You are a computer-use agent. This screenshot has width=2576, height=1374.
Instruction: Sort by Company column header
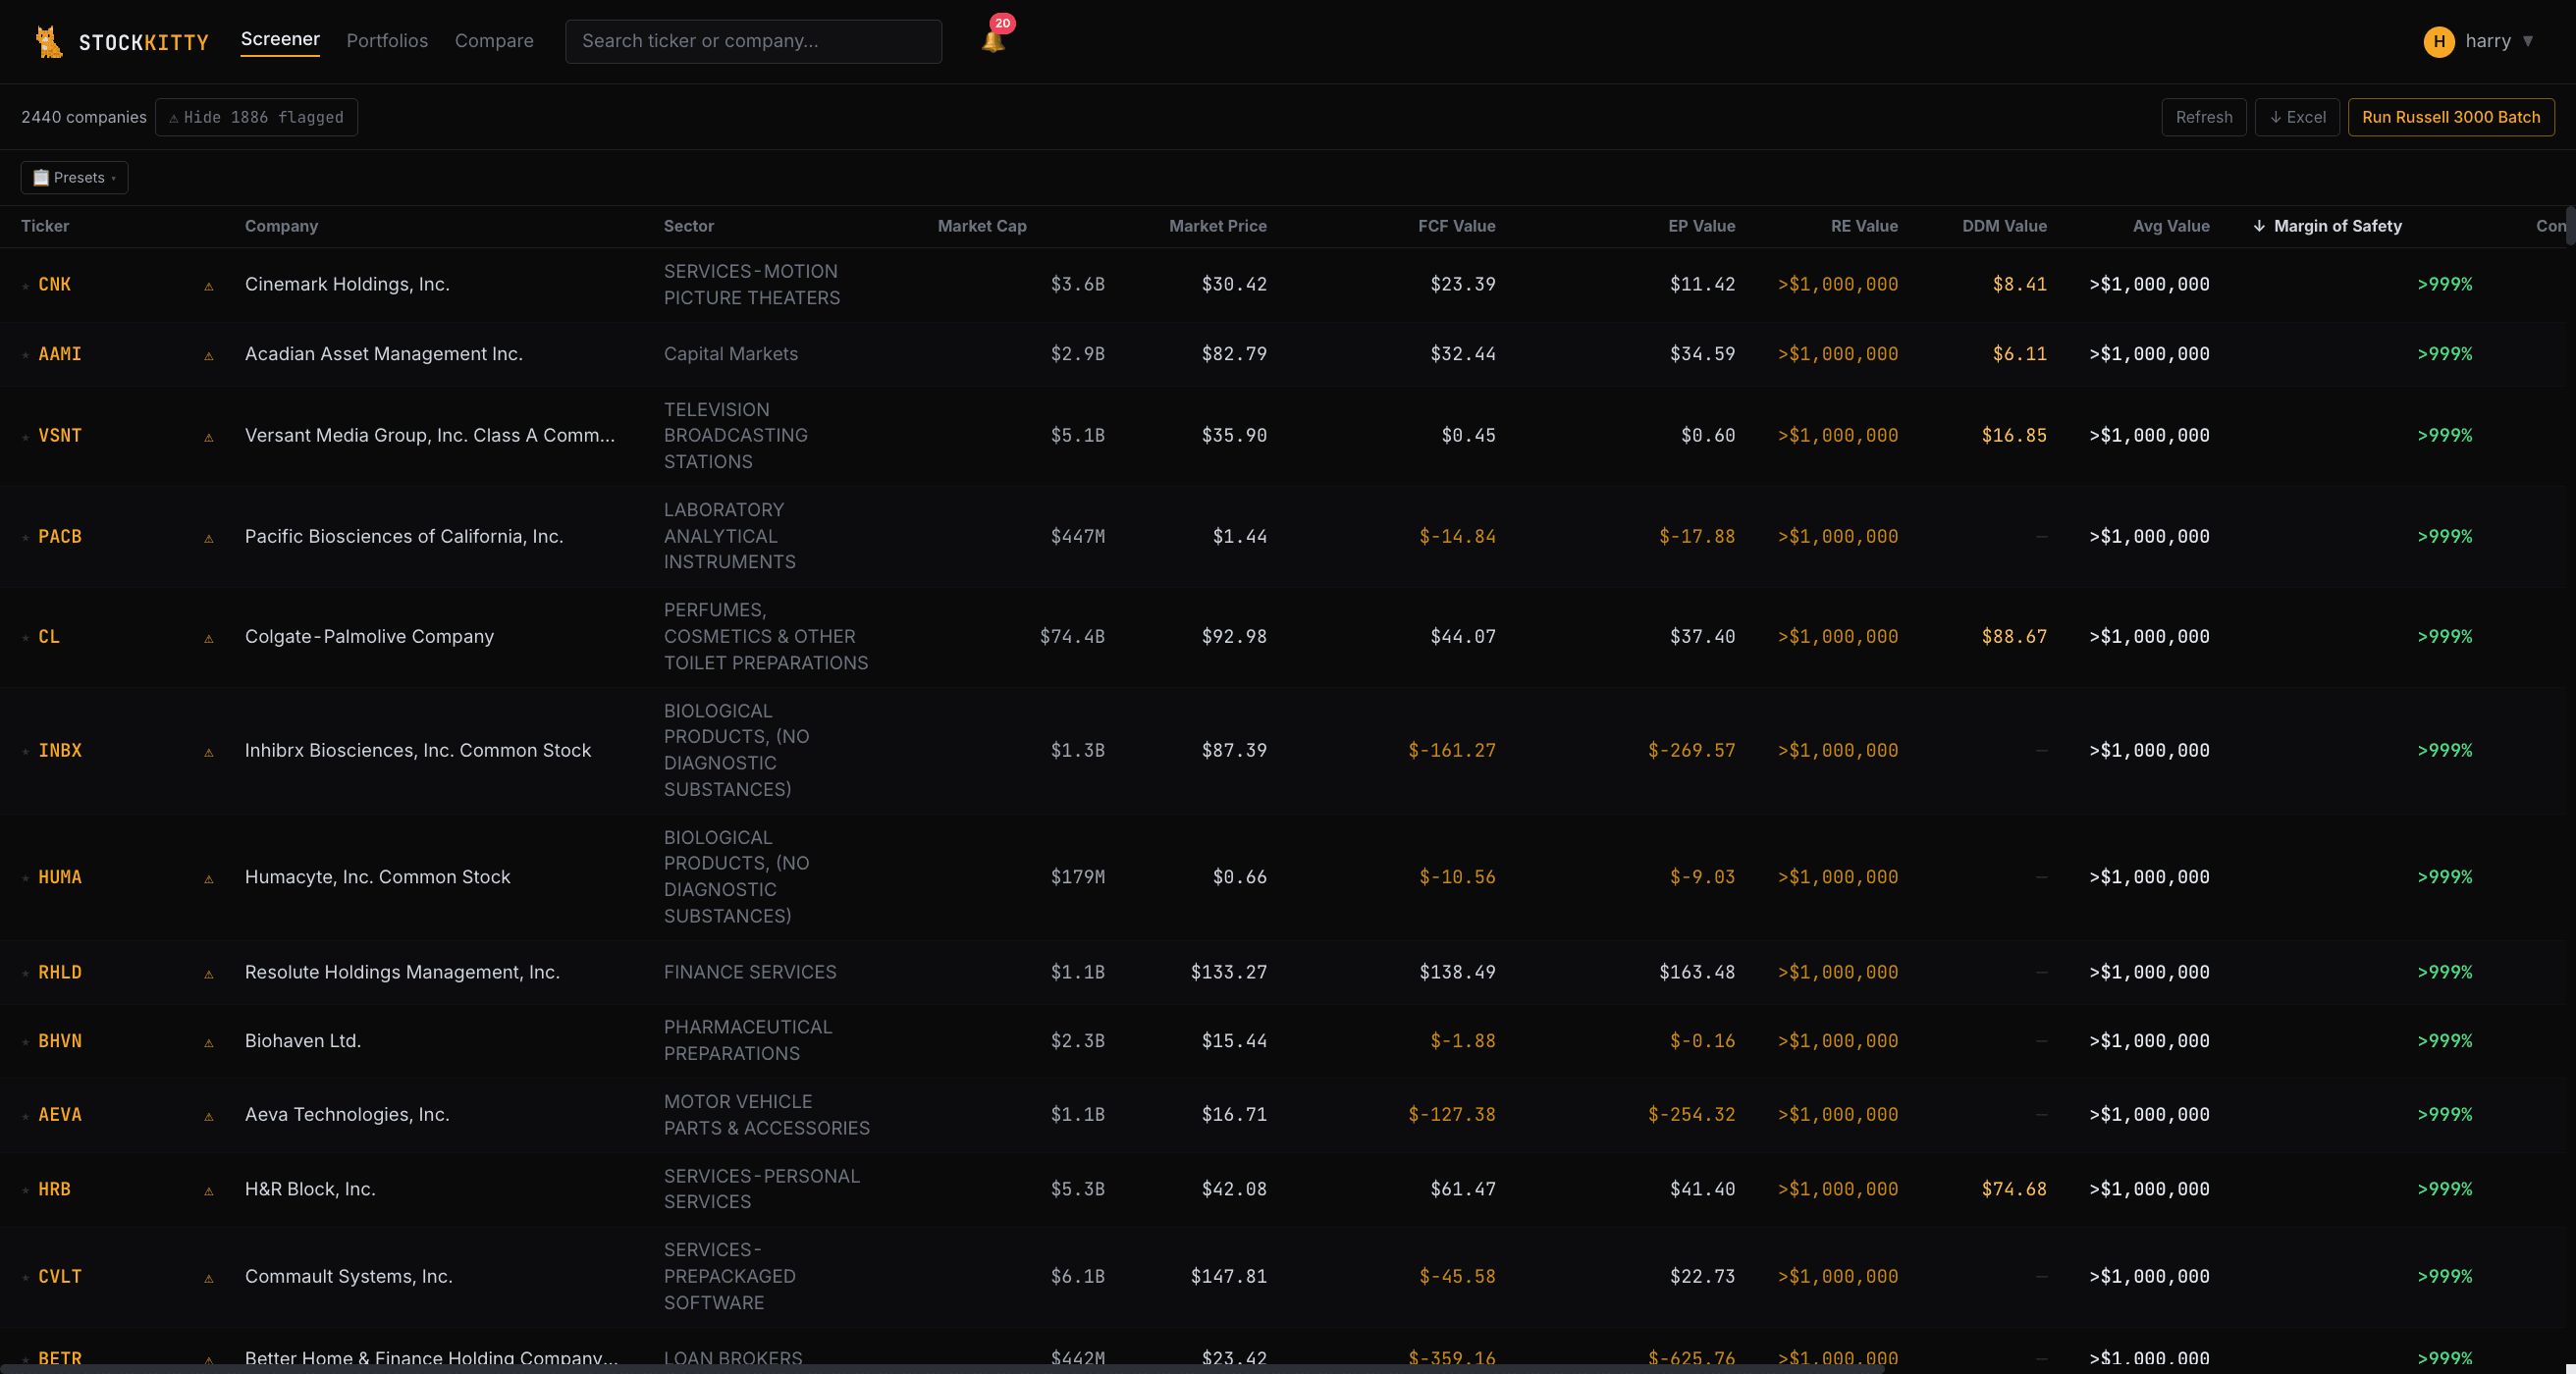pos(281,226)
